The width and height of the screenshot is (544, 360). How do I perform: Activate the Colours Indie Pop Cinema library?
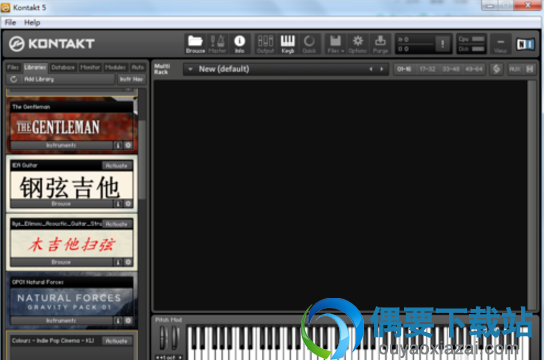click(x=117, y=341)
